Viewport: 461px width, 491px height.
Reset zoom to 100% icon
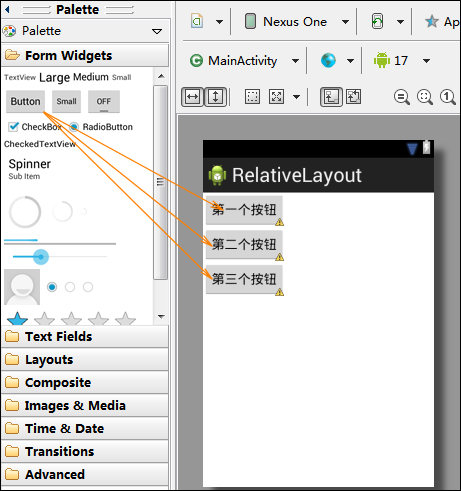pyautogui.click(x=448, y=97)
